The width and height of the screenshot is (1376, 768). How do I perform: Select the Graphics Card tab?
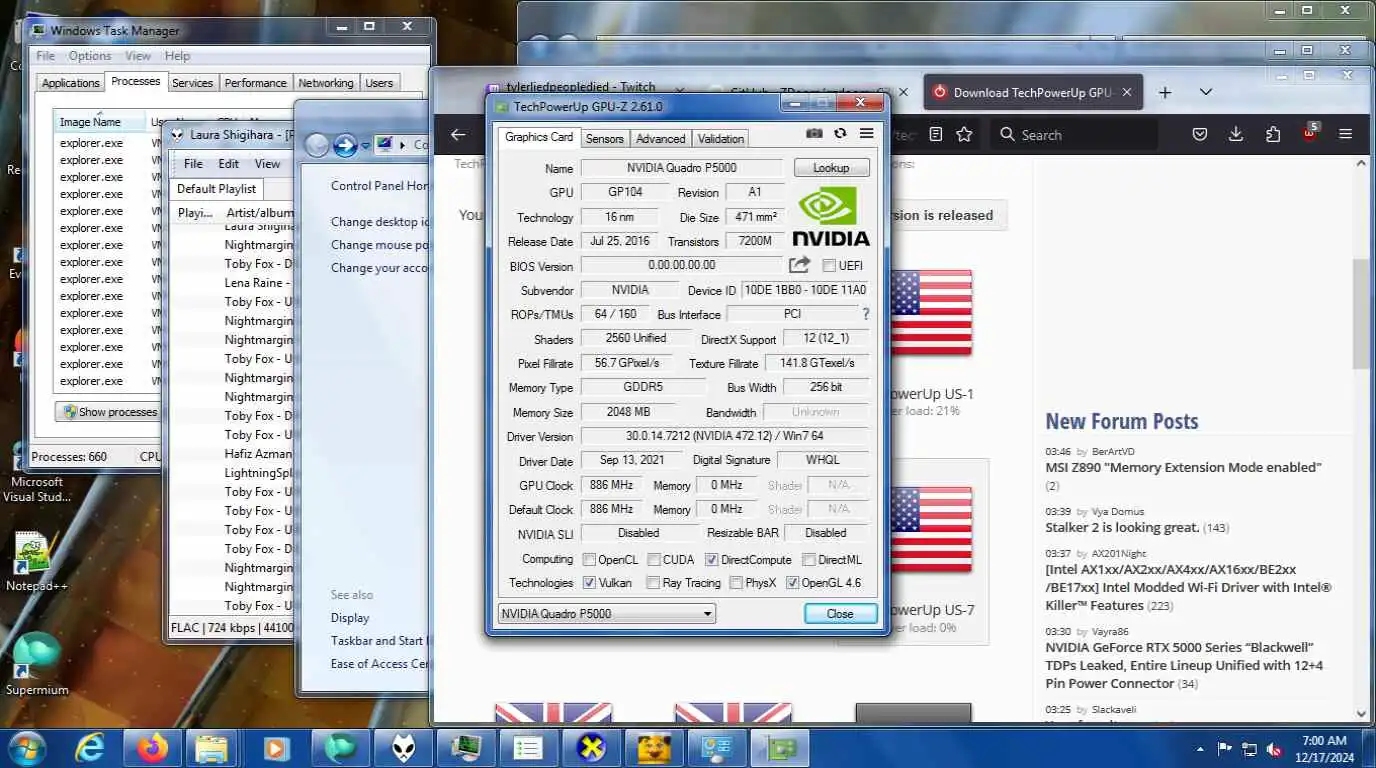(x=539, y=137)
